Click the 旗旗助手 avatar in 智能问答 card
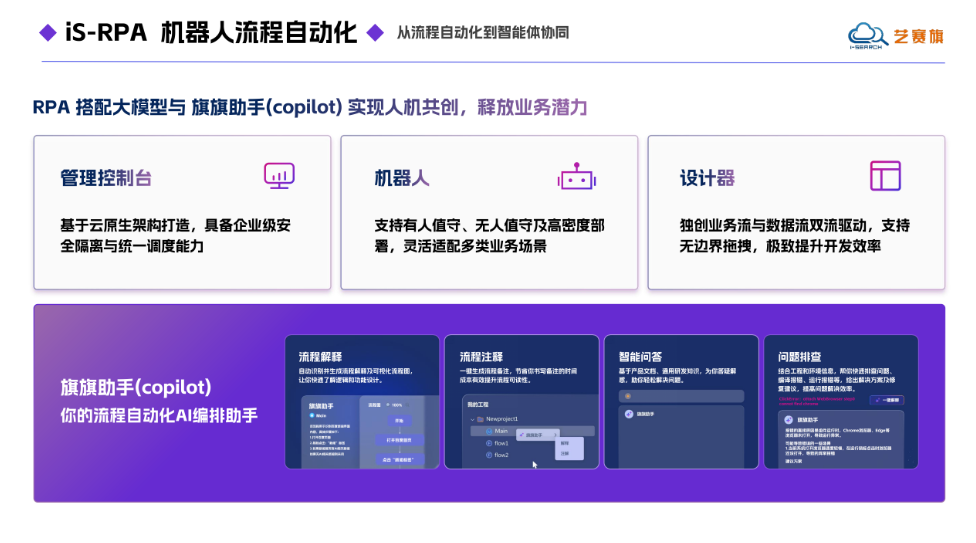 pos(629,413)
